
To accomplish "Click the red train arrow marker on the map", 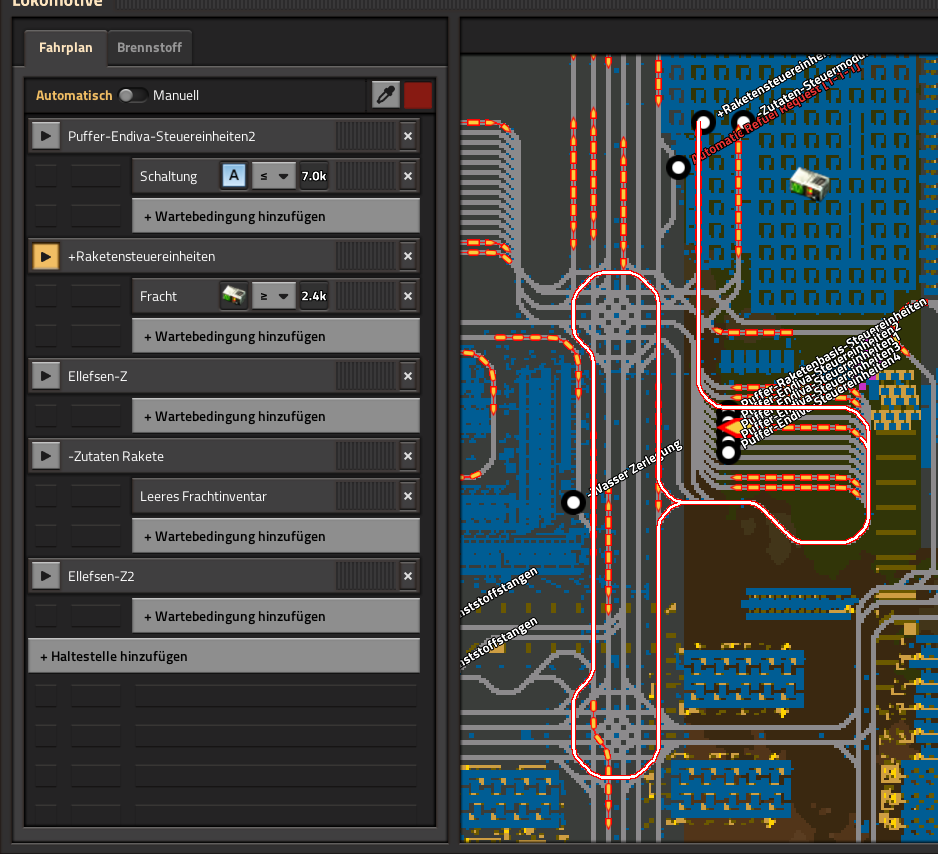I will (729, 428).
